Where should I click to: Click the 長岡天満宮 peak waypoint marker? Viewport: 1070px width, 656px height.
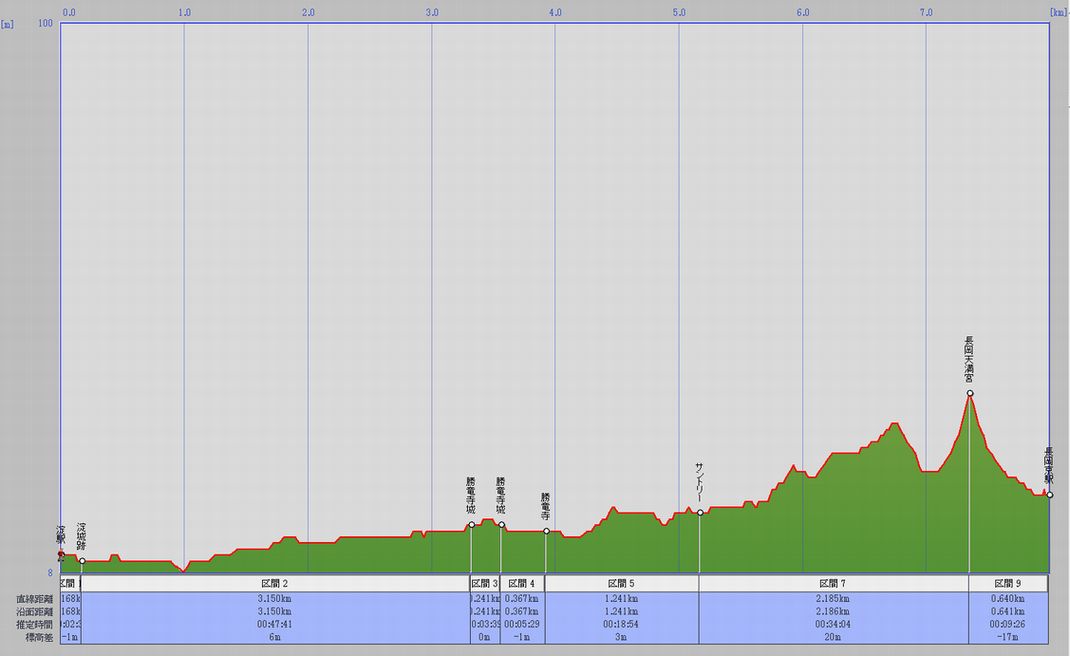pos(969,394)
